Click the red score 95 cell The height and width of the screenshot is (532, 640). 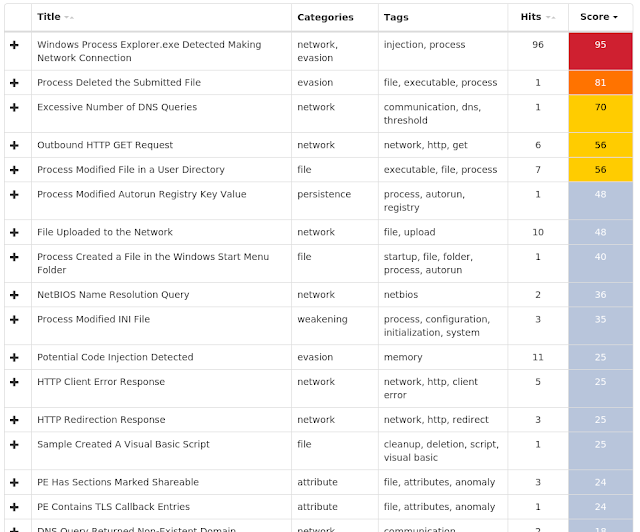click(600, 51)
